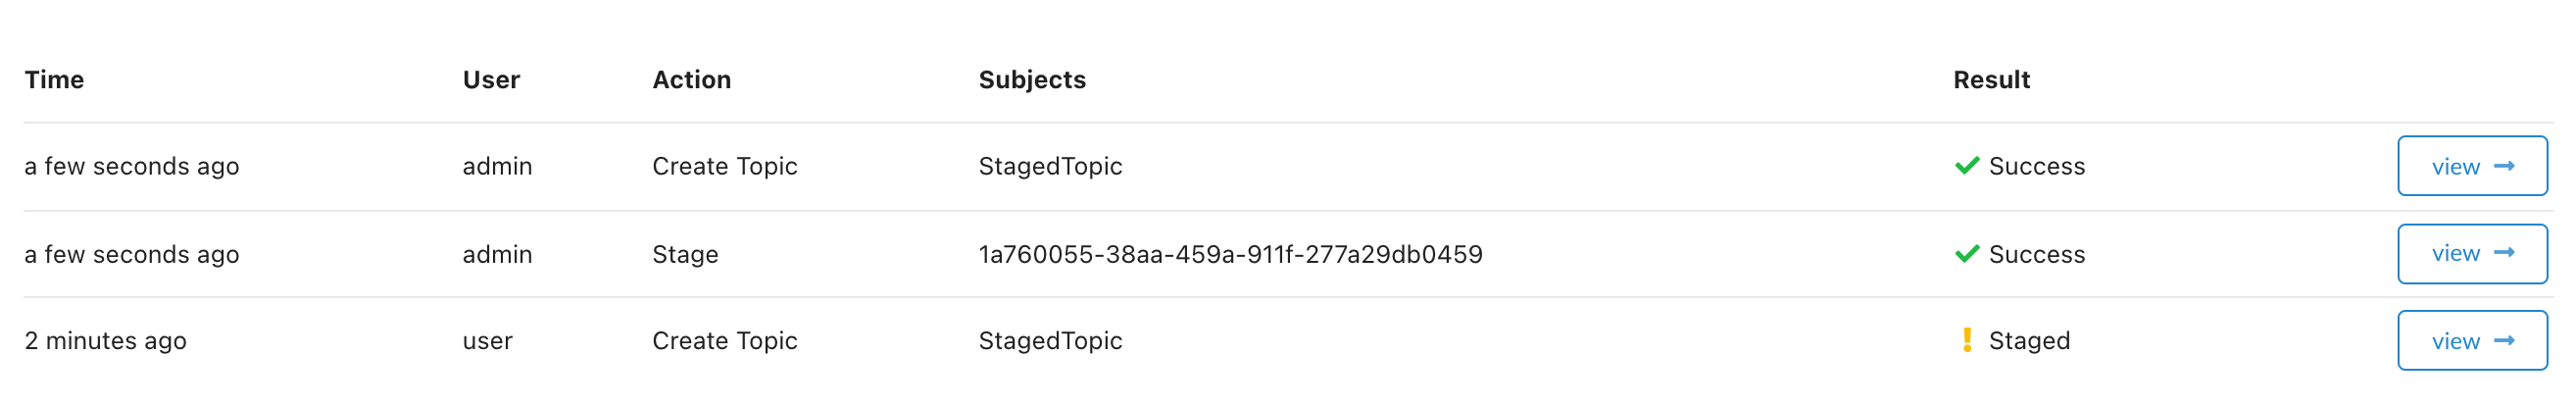Click the Action column header

[x=691, y=80]
